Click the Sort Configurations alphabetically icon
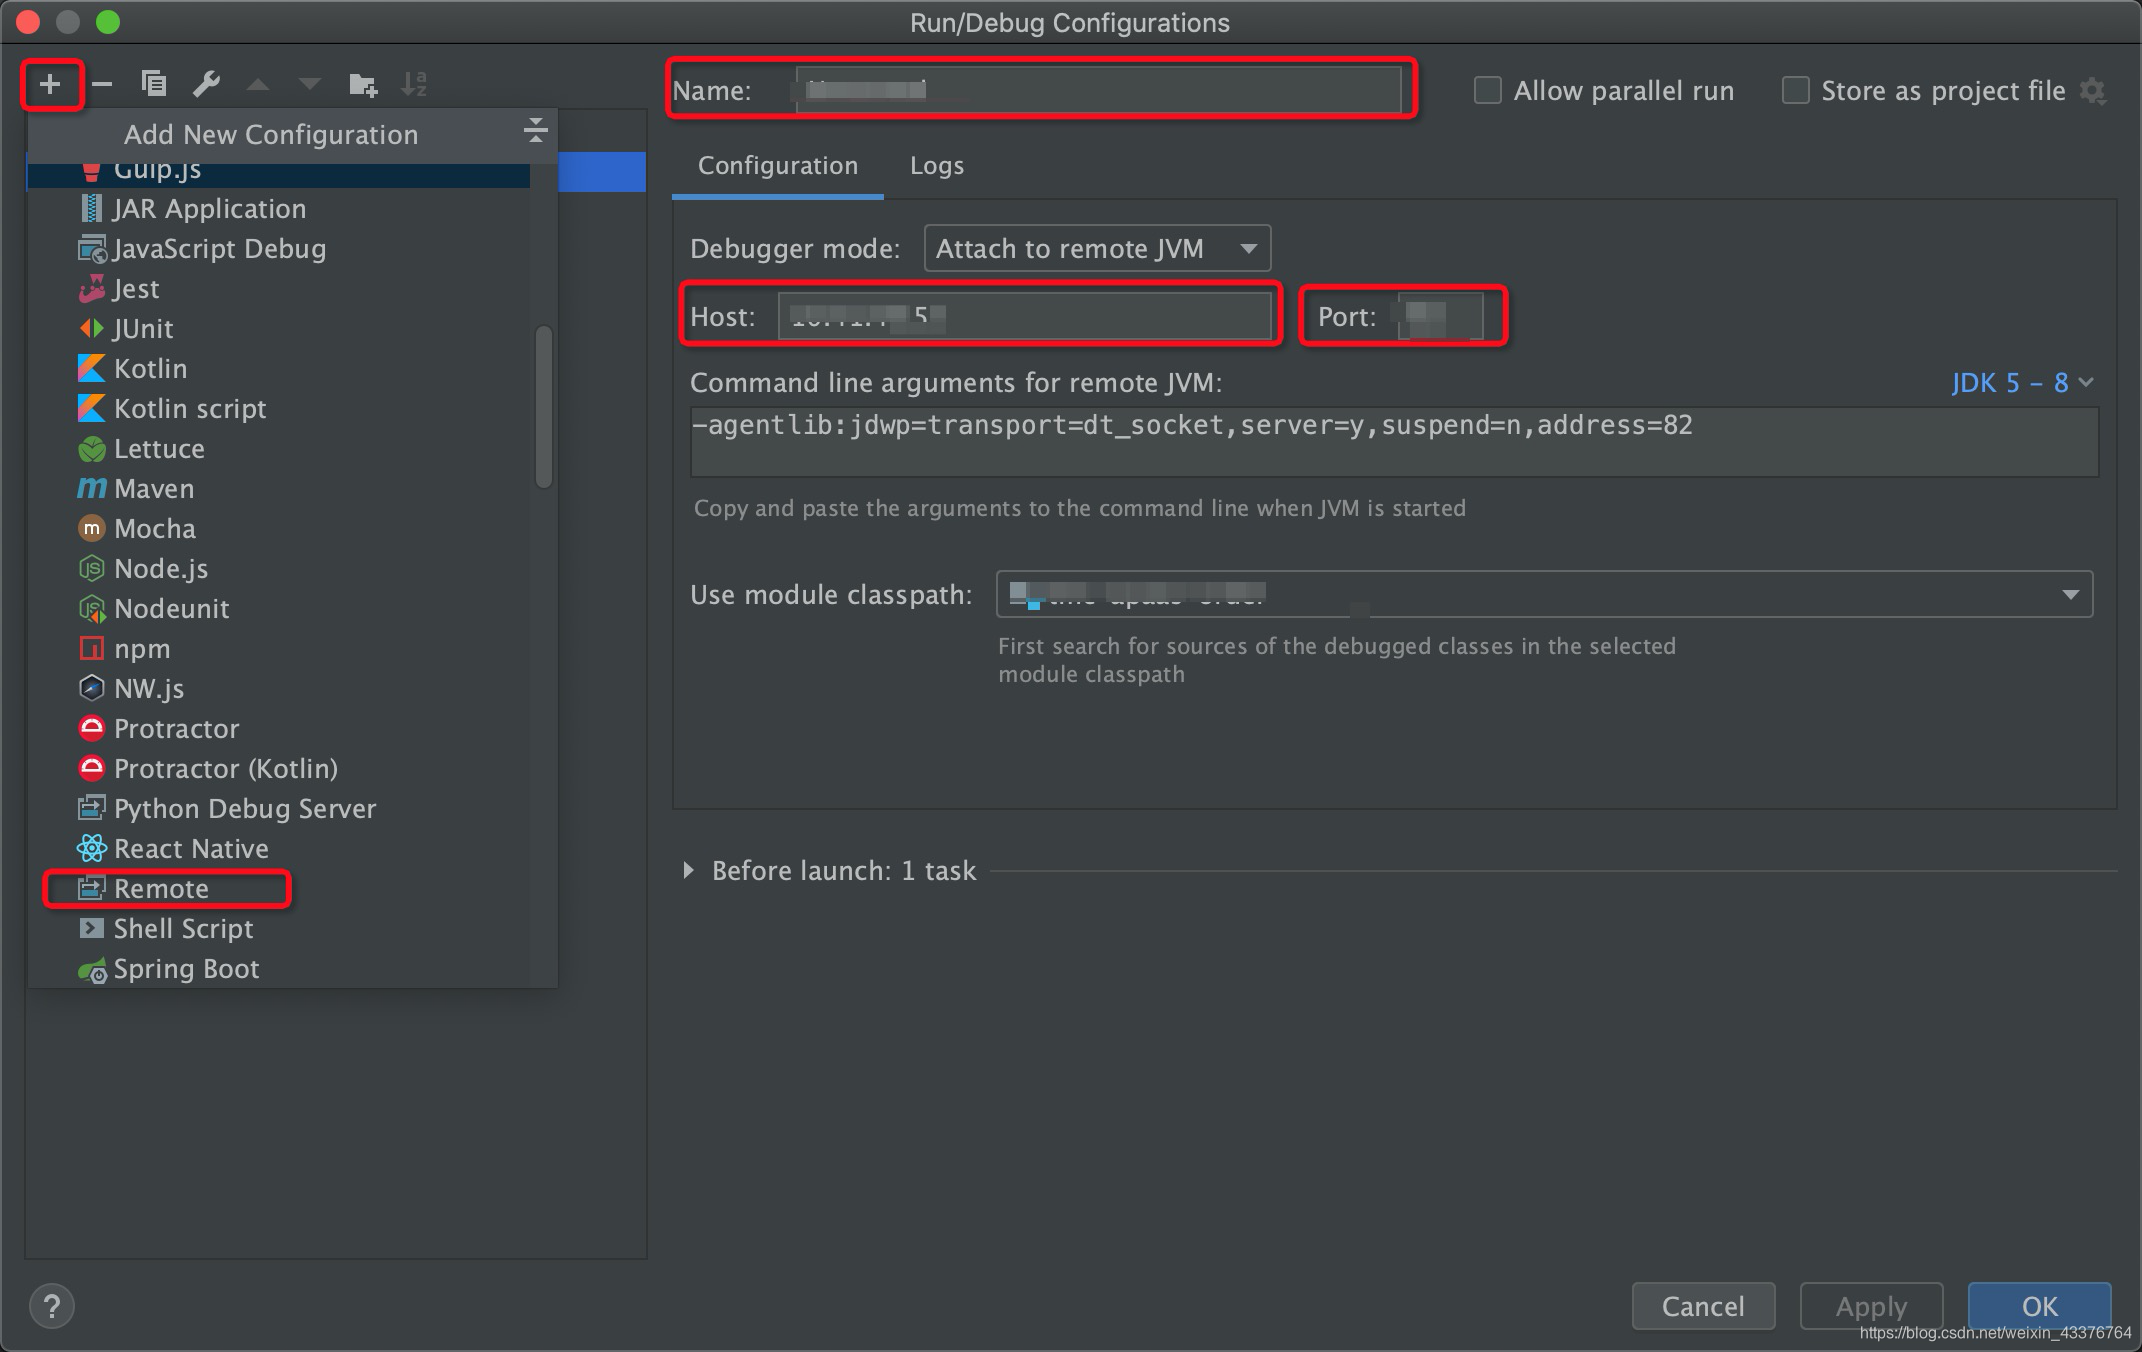This screenshot has width=2142, height=1352. click(x=414, y=85)
